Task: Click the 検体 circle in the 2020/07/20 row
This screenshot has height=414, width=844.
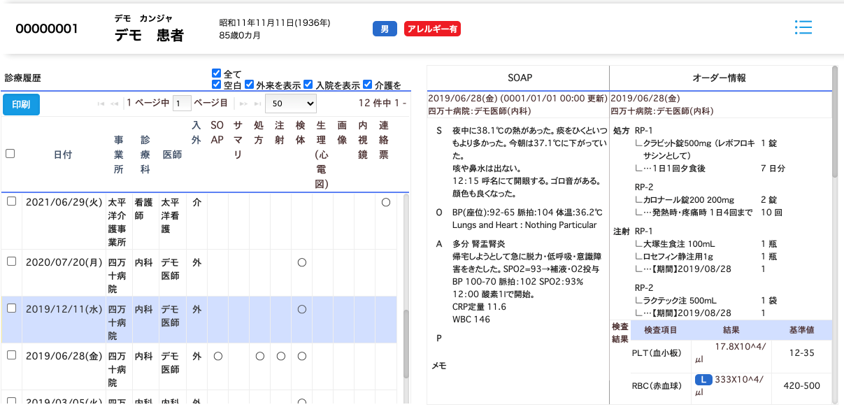Action: 301,262
